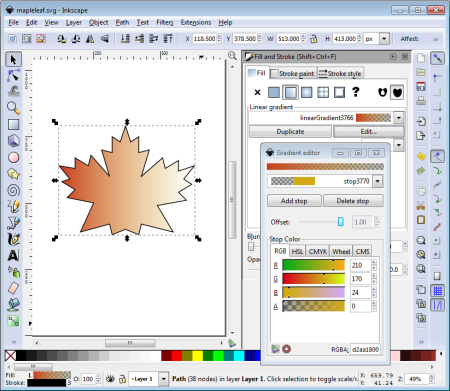Screen dimensions: 450x391
Task: Click the Duplicate gradient button
Action: [x=290, y=131]
